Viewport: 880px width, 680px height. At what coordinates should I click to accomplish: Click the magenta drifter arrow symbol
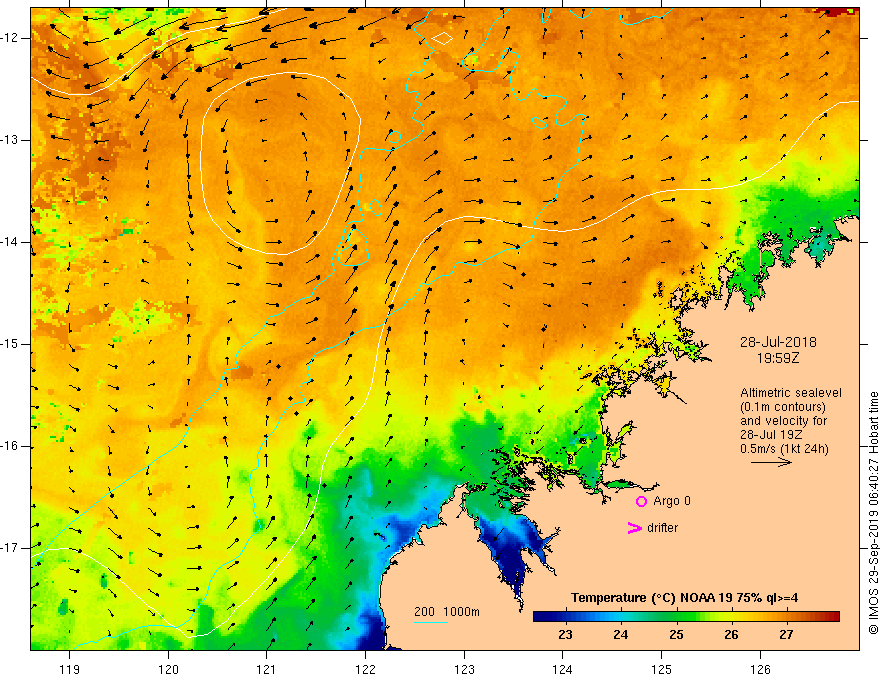pos(634,528)
